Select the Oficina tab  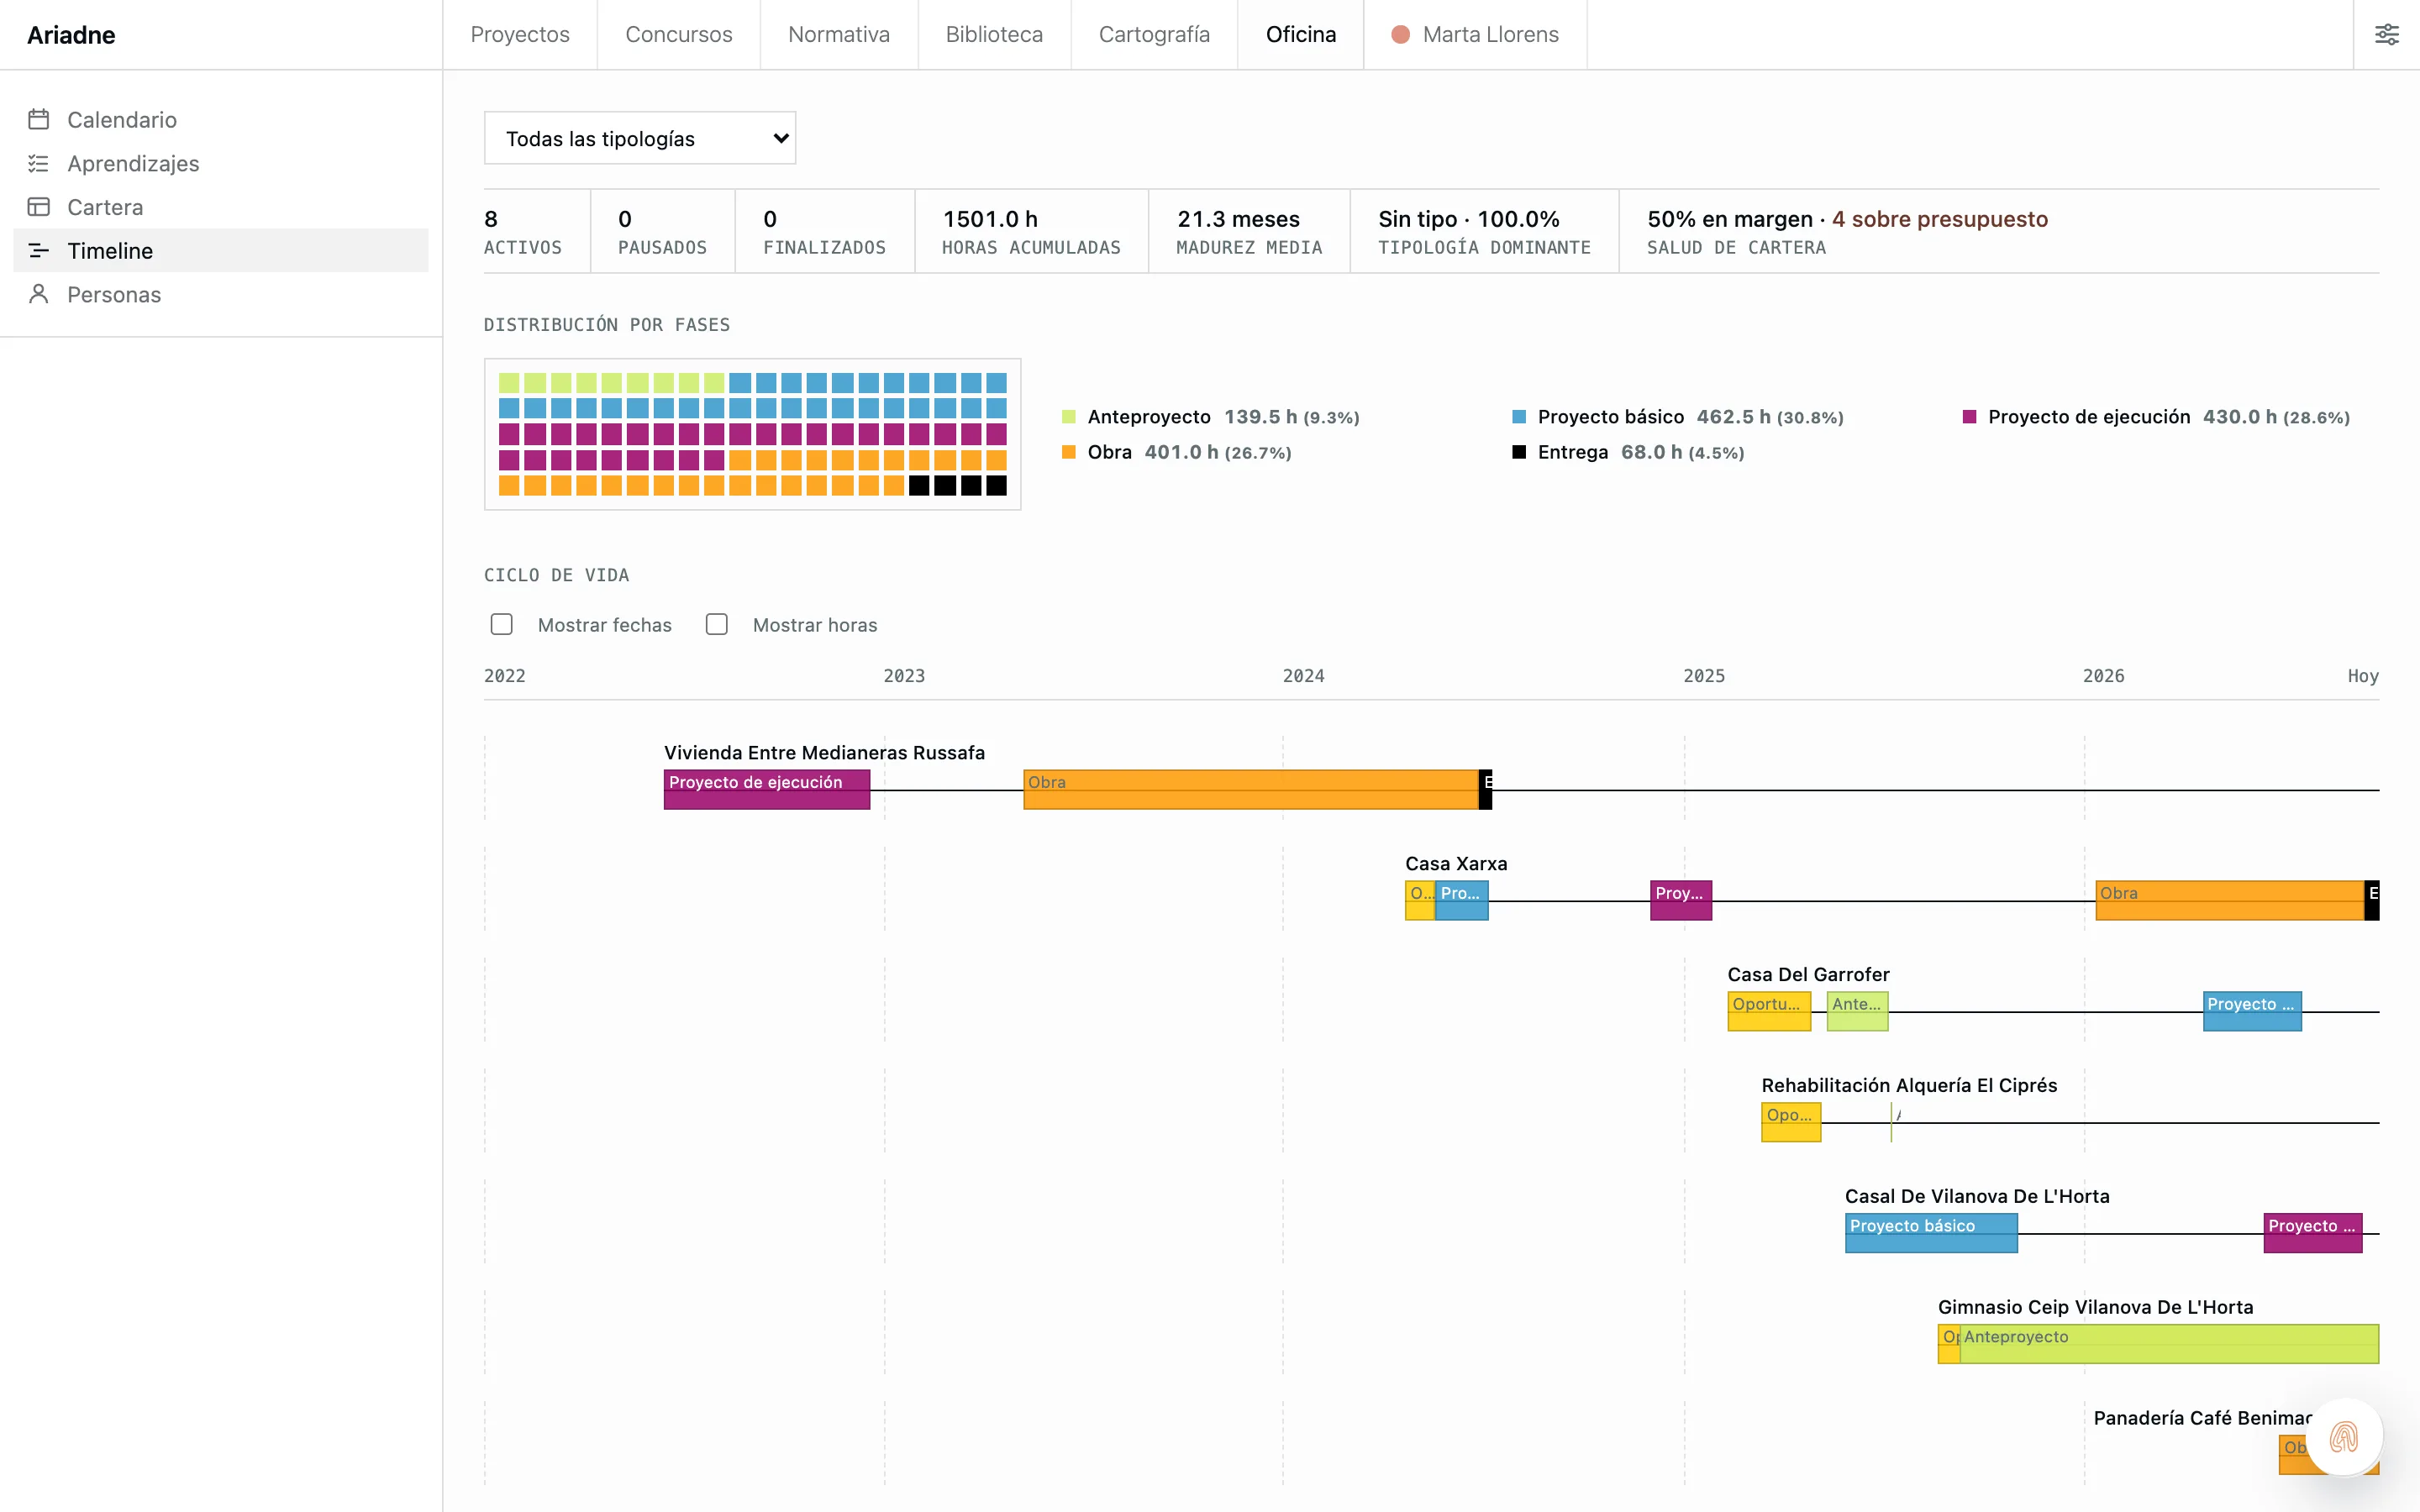1301,35
